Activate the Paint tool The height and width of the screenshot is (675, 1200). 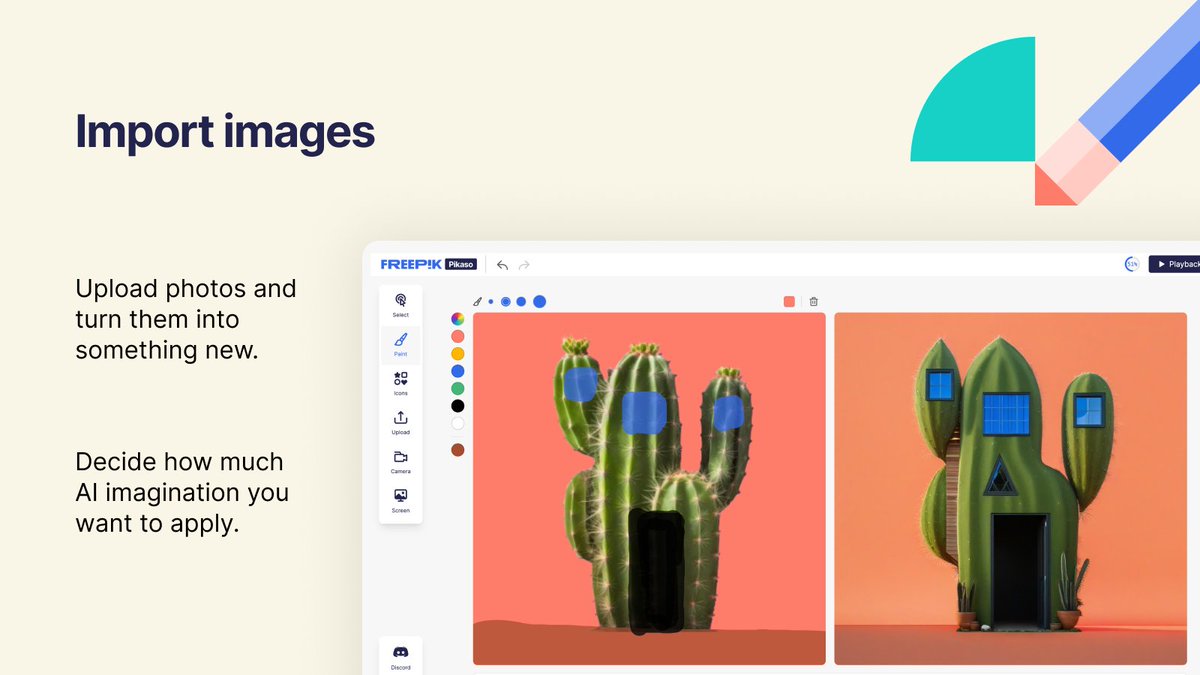click(401, 344)
